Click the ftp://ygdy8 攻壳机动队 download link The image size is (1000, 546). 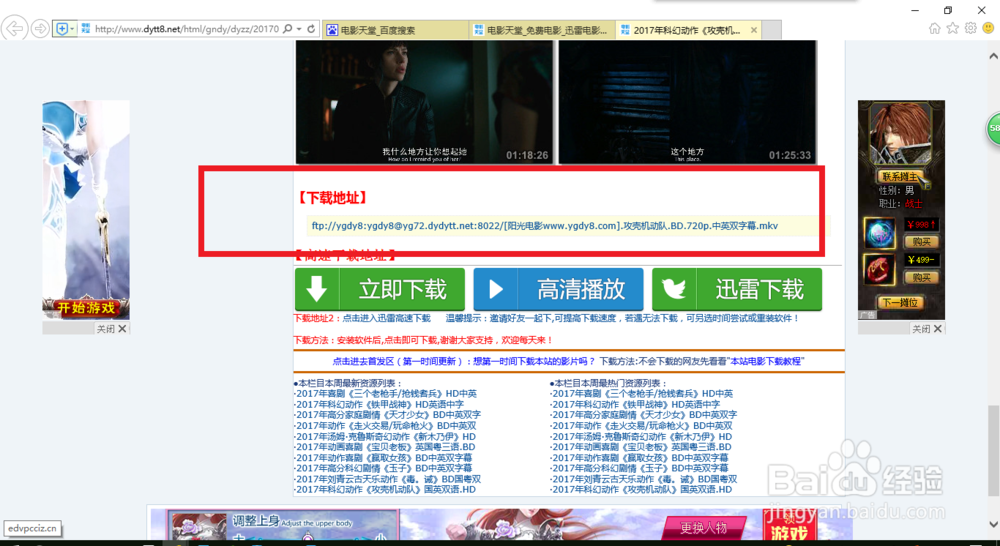[545, 226]
